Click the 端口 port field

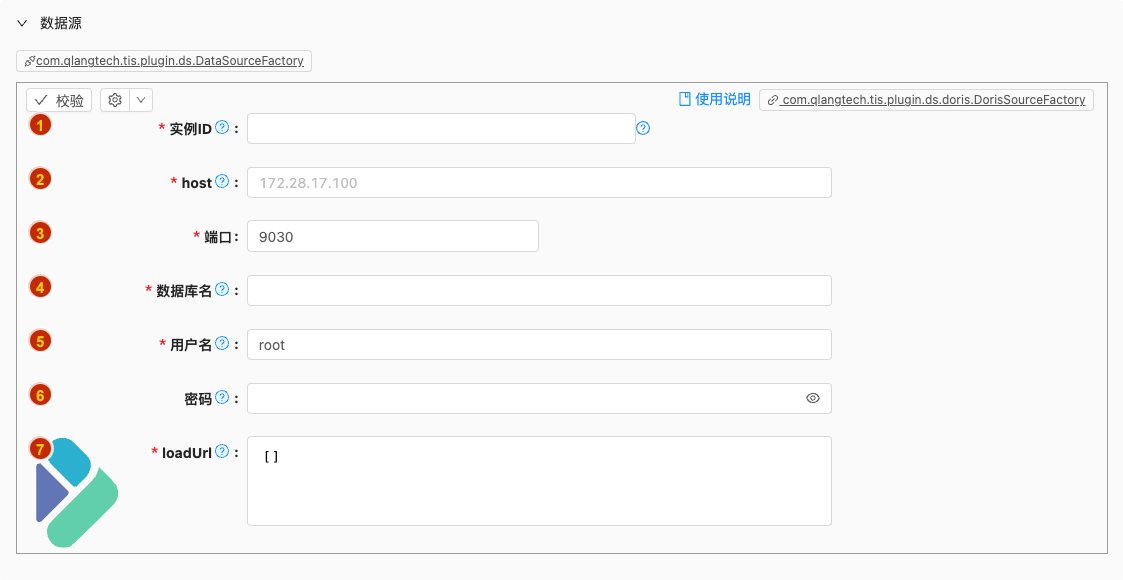click(x=392, y=236)
